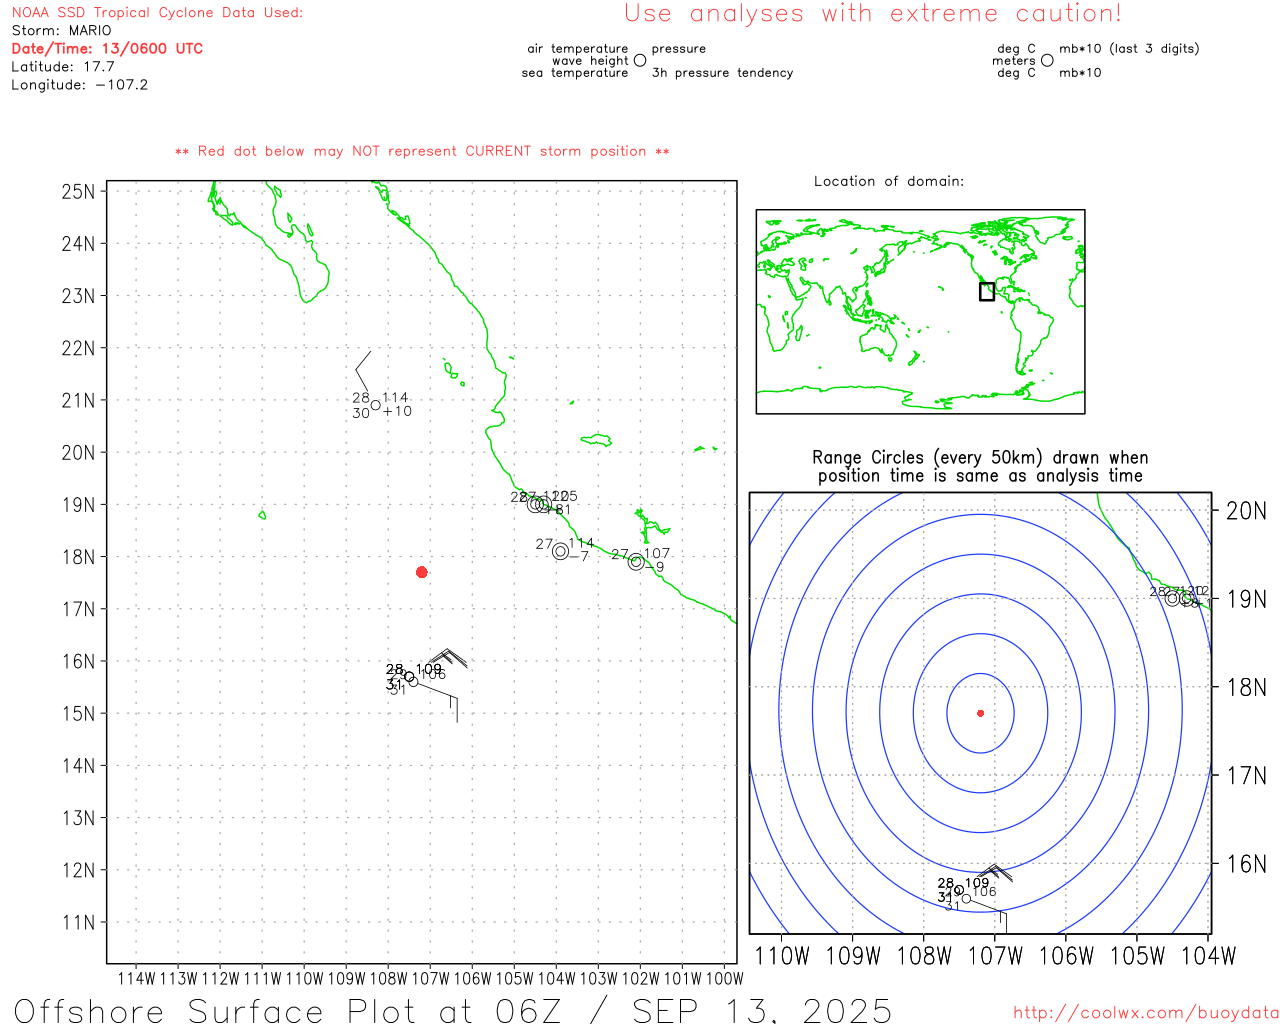The height and width of the screenshot is (1024, 1280).
Task: Click the 104W label on range circles map
Action: coord(1209,956)
